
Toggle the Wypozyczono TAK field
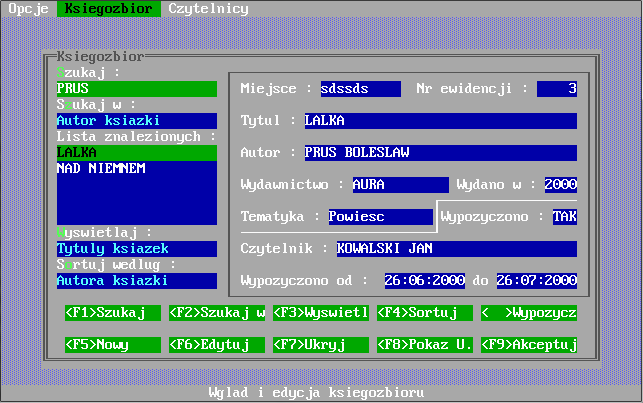coord(564,216)
